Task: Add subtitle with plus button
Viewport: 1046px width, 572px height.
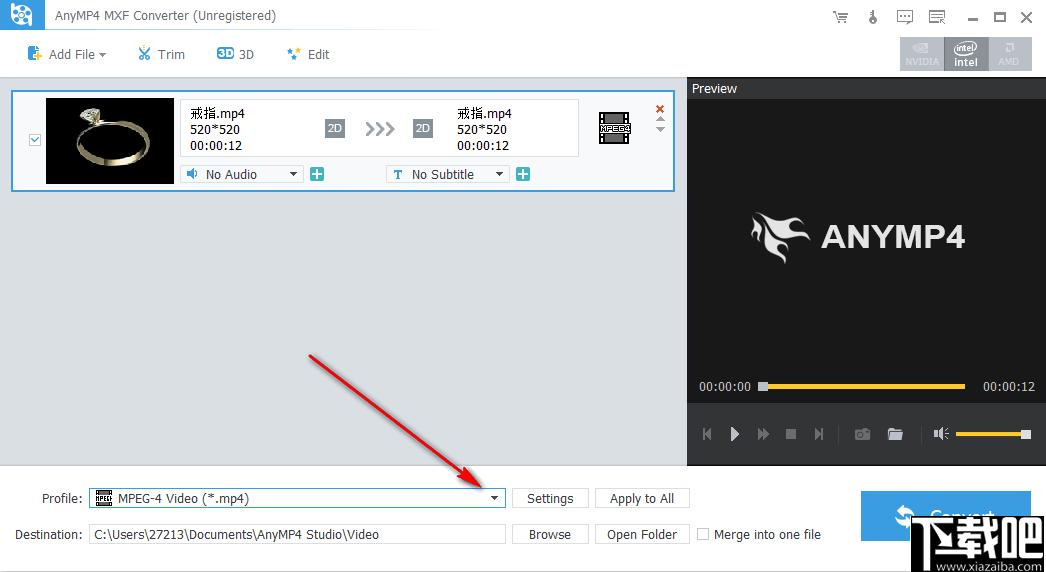Action: [523, 174]
